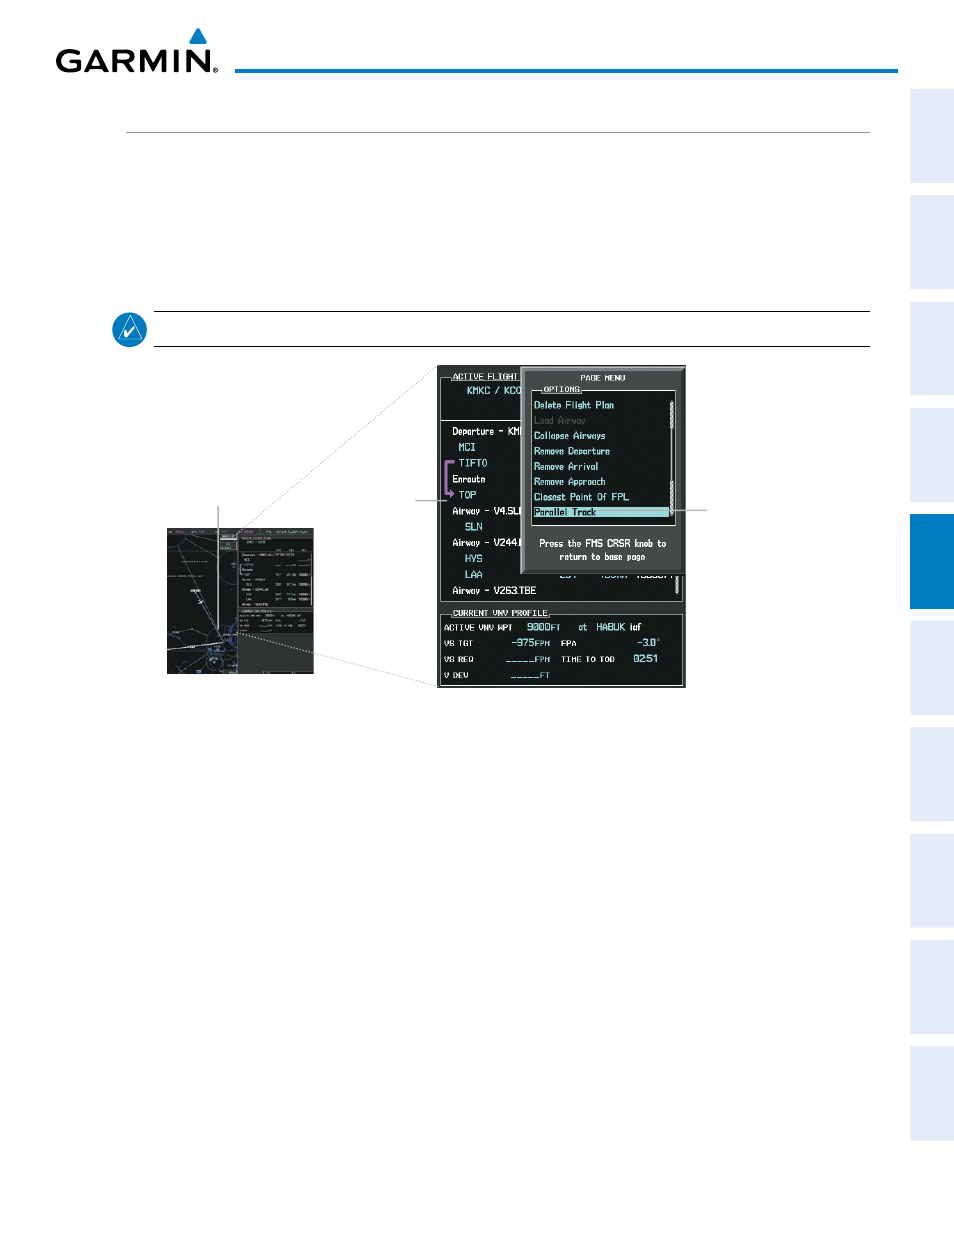Select the TOP waypoint
This screenshot has width=954, height=1235.
click(467, 495)
